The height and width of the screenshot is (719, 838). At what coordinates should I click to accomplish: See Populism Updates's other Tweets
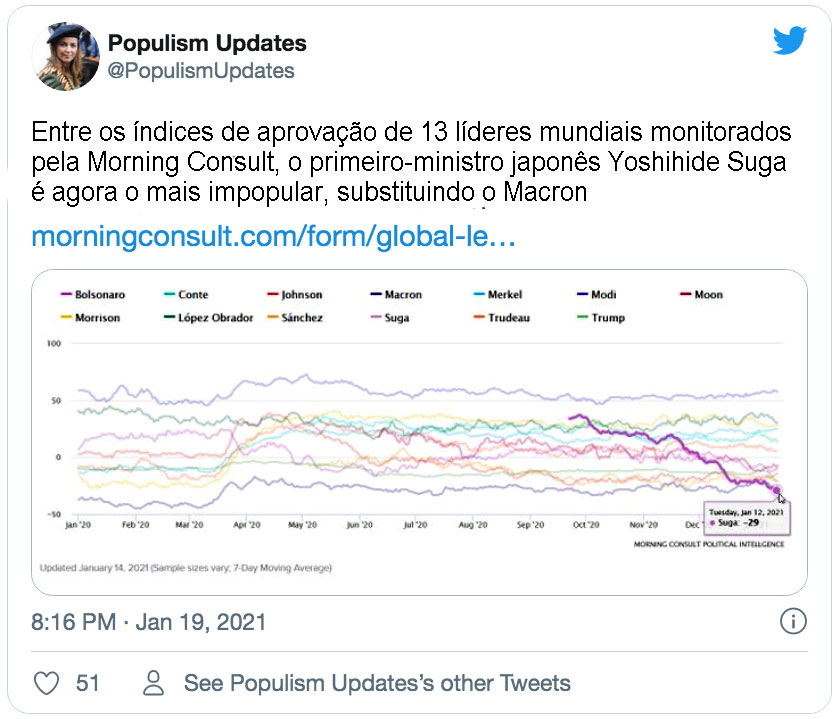pyautogui.click(x=377, y=683)
